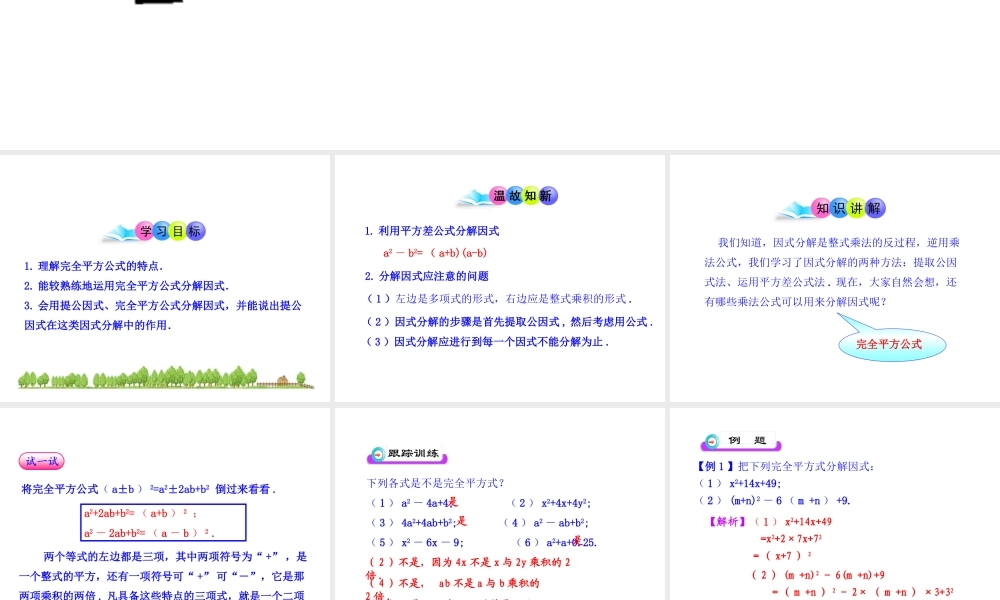Click the green tree row decoration
Screen dimensions: 1000x600
(x=140, y=378)
